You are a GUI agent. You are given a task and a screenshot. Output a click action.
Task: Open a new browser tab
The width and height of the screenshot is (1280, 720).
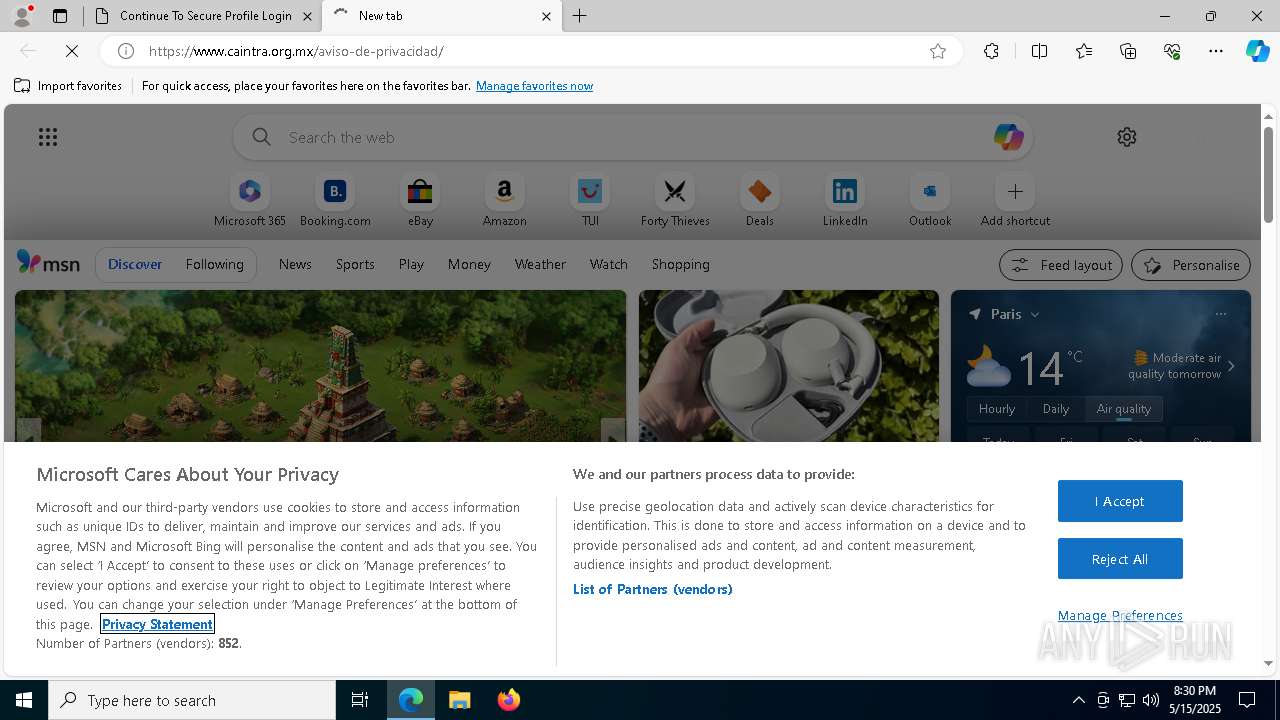(x=580, y=16)
